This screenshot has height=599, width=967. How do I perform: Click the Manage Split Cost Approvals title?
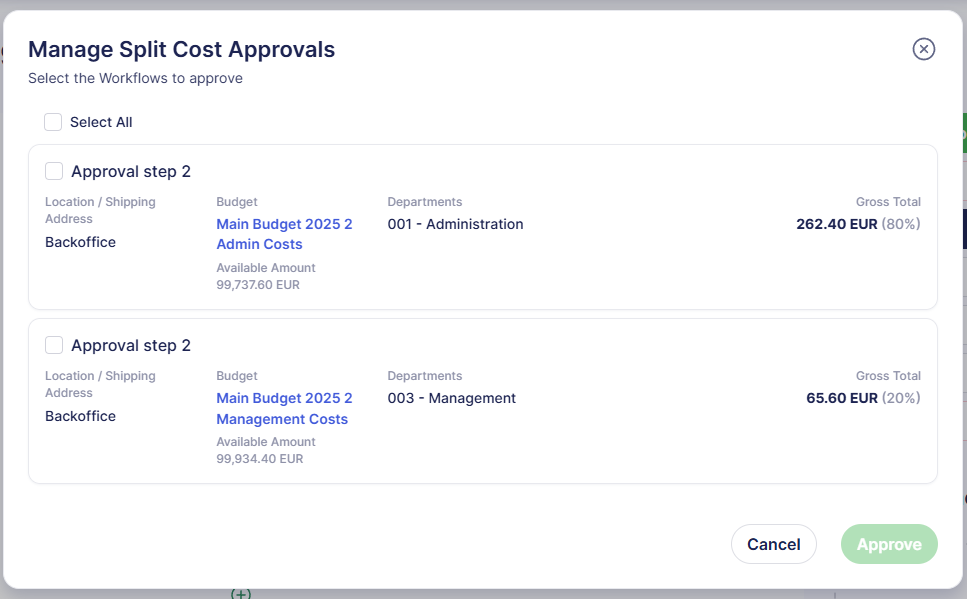[x=181, y=49]
